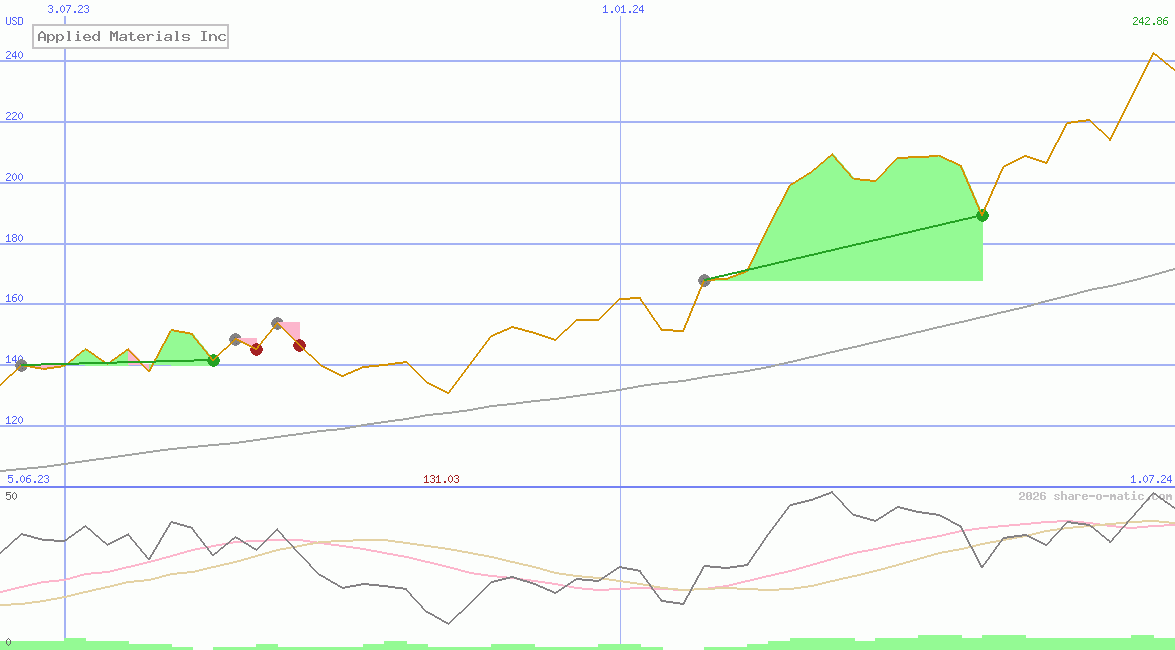Click the 242.86 latest price value

[x=1150, y=21]
